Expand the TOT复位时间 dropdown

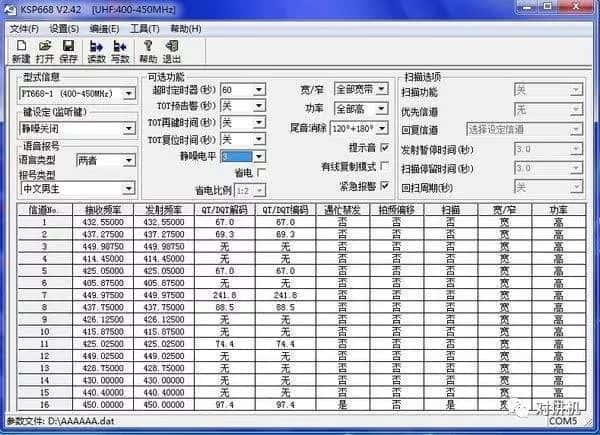pyautogui.click(x=259, y=139)
